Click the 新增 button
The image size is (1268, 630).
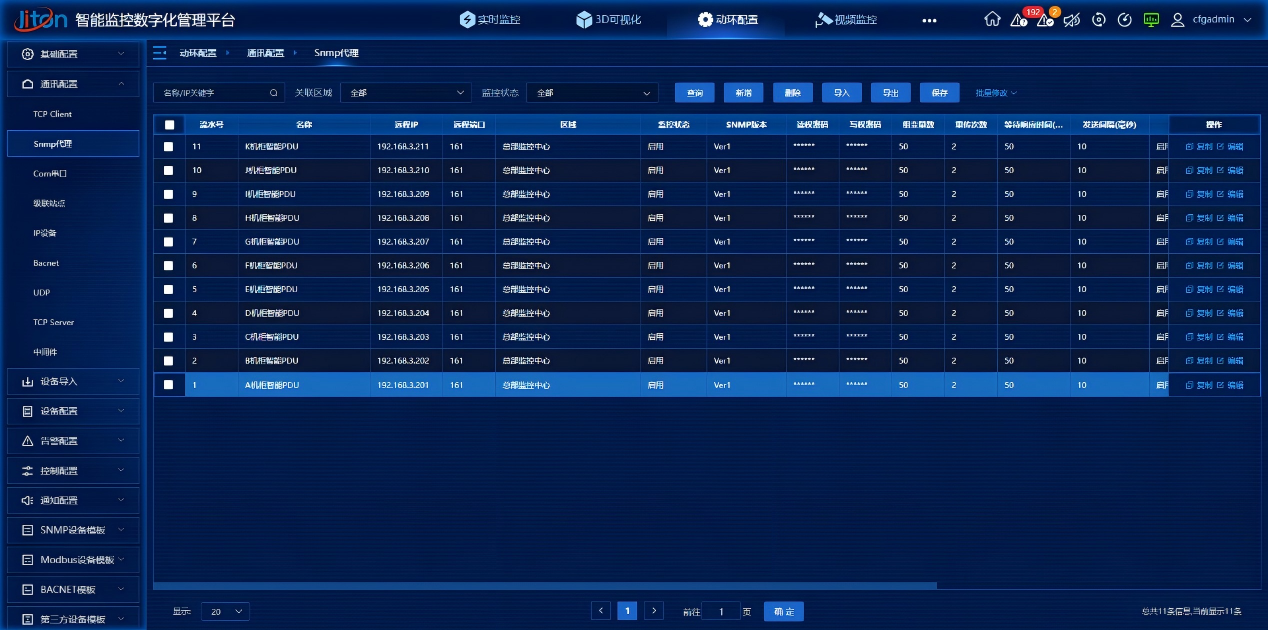(743, 93)
